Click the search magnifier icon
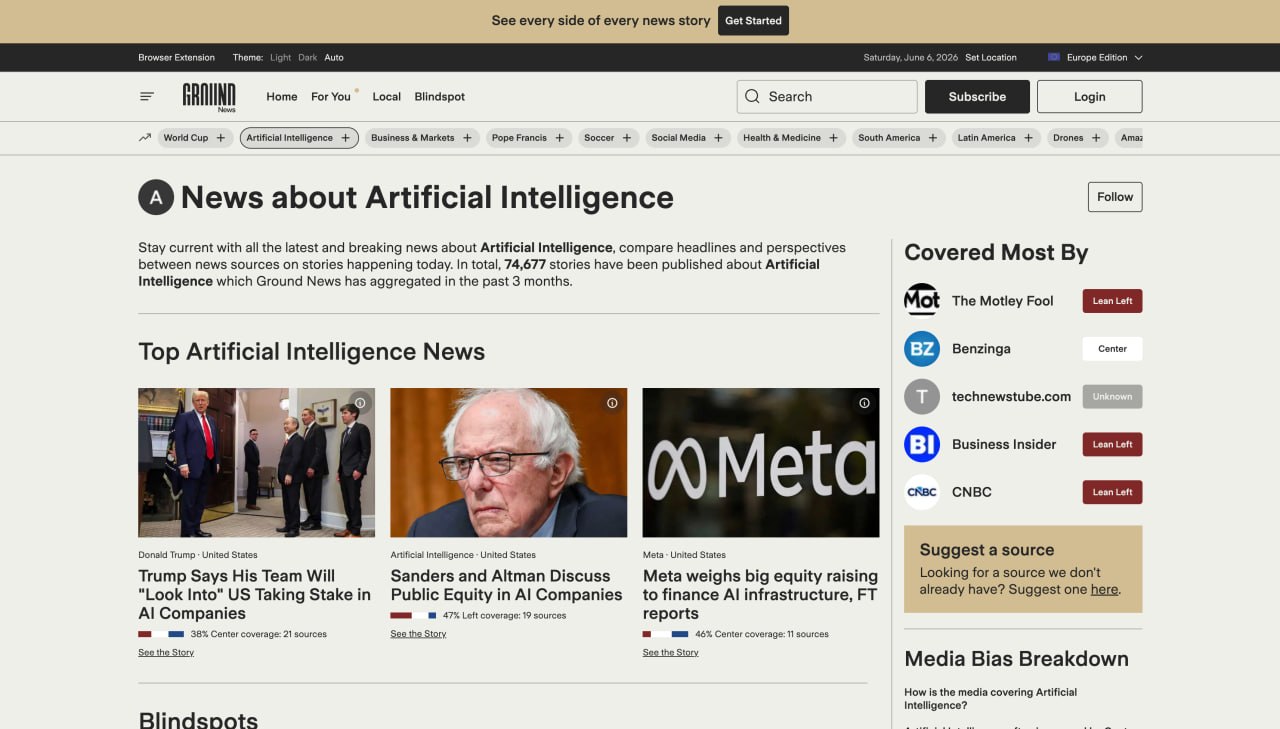This screenshot has width=1280, height=729. [x=752, y=97]
